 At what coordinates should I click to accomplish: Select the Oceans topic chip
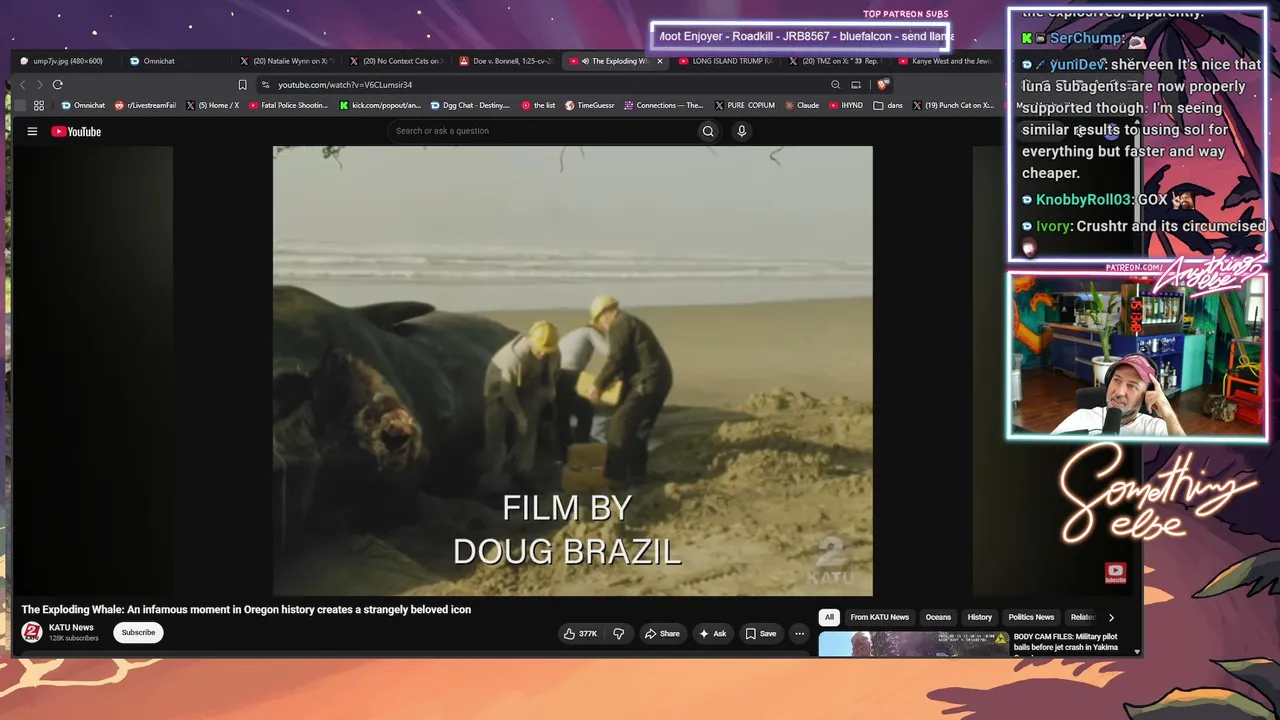click(x=938, y=618)
